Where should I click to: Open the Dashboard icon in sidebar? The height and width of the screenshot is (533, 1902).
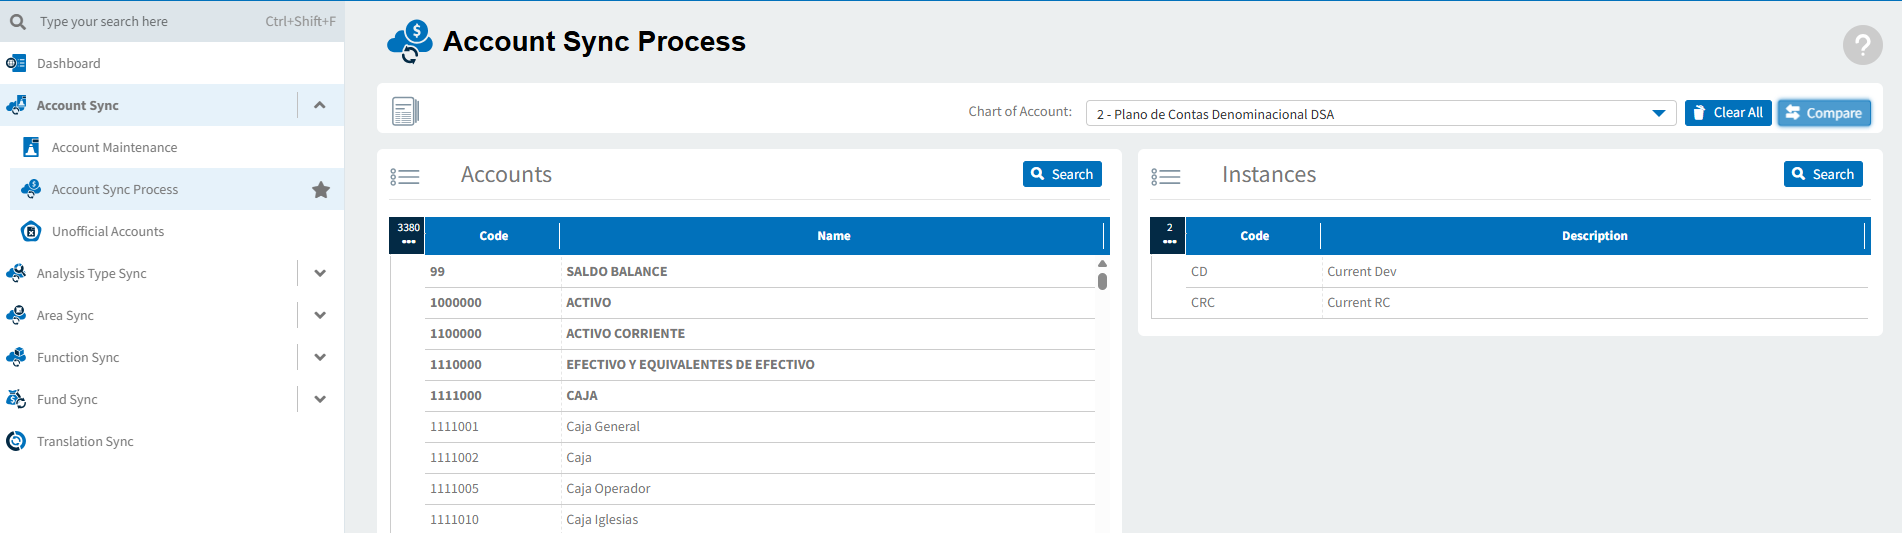coord(16,63)
